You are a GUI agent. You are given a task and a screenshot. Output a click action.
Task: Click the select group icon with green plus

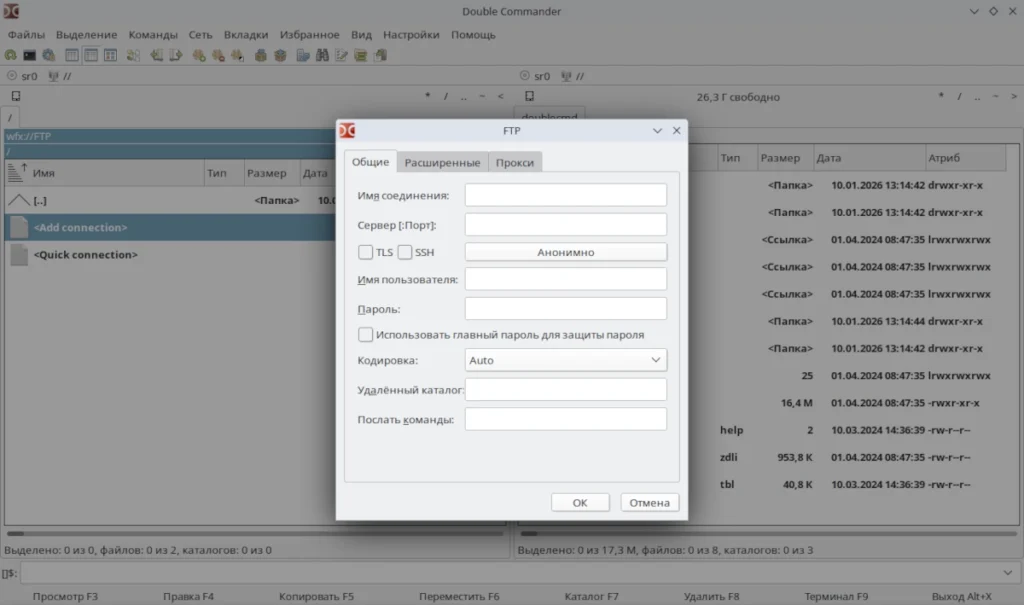point(199,56)
